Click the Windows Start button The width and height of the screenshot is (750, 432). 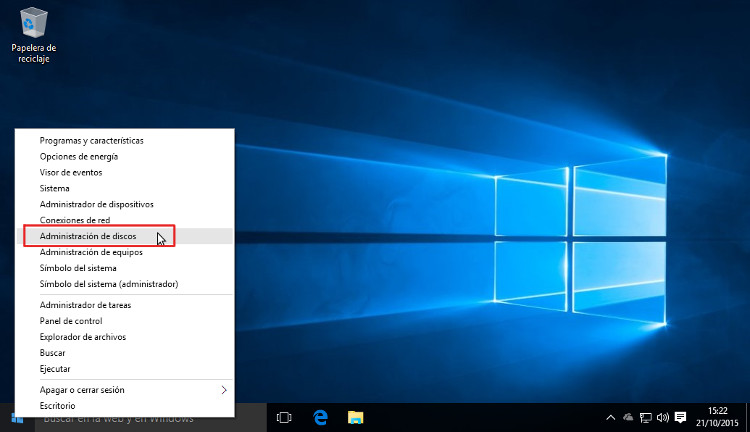click(x=17, y=418)
